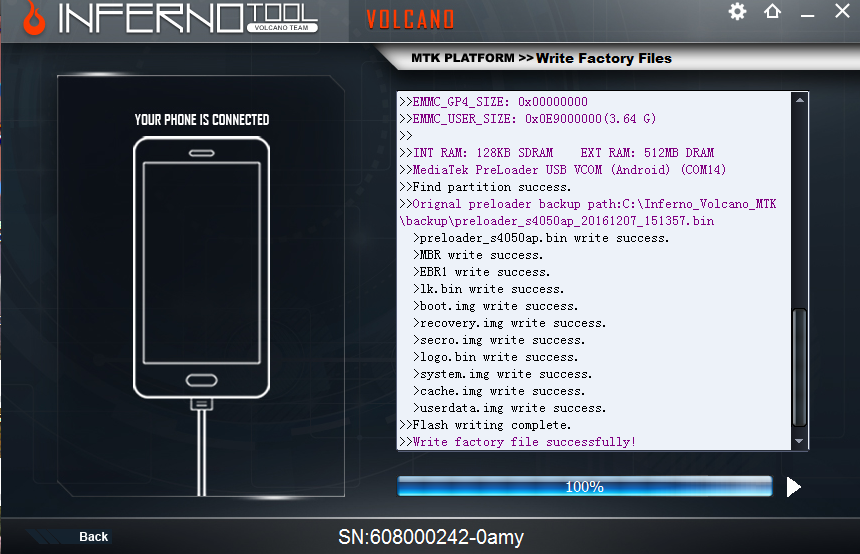The image size is (860, 554).
Task: Click the serial number SN:608000242-0amy
Action: (x=431, y=537)
